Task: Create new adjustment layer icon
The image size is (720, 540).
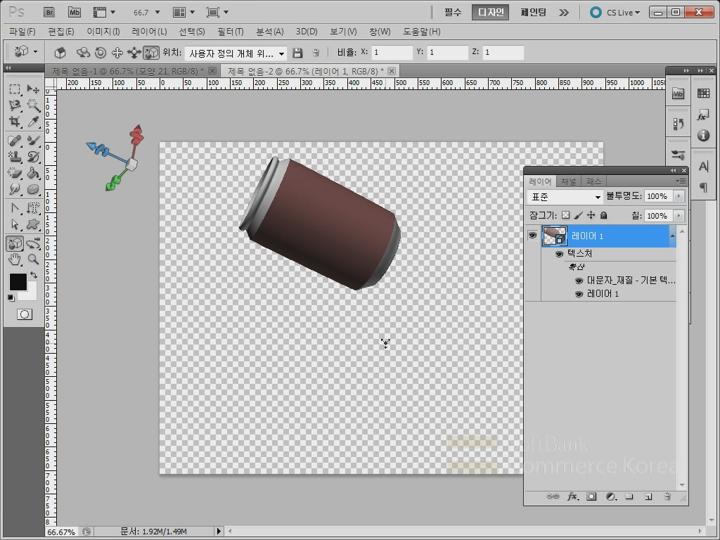Action: click(x=611, y=496)
